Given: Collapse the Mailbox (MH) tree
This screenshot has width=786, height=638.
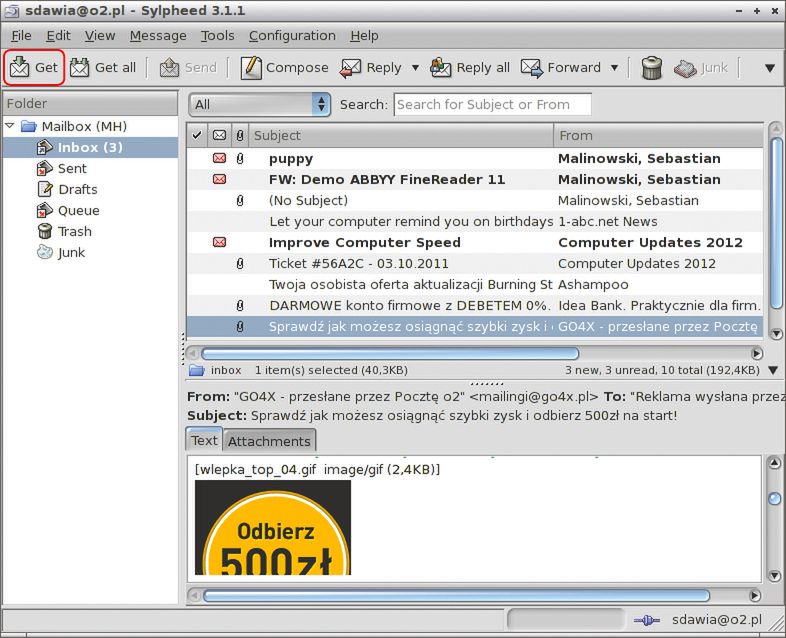Looking at the screenshot, I should tap(10, 126).
